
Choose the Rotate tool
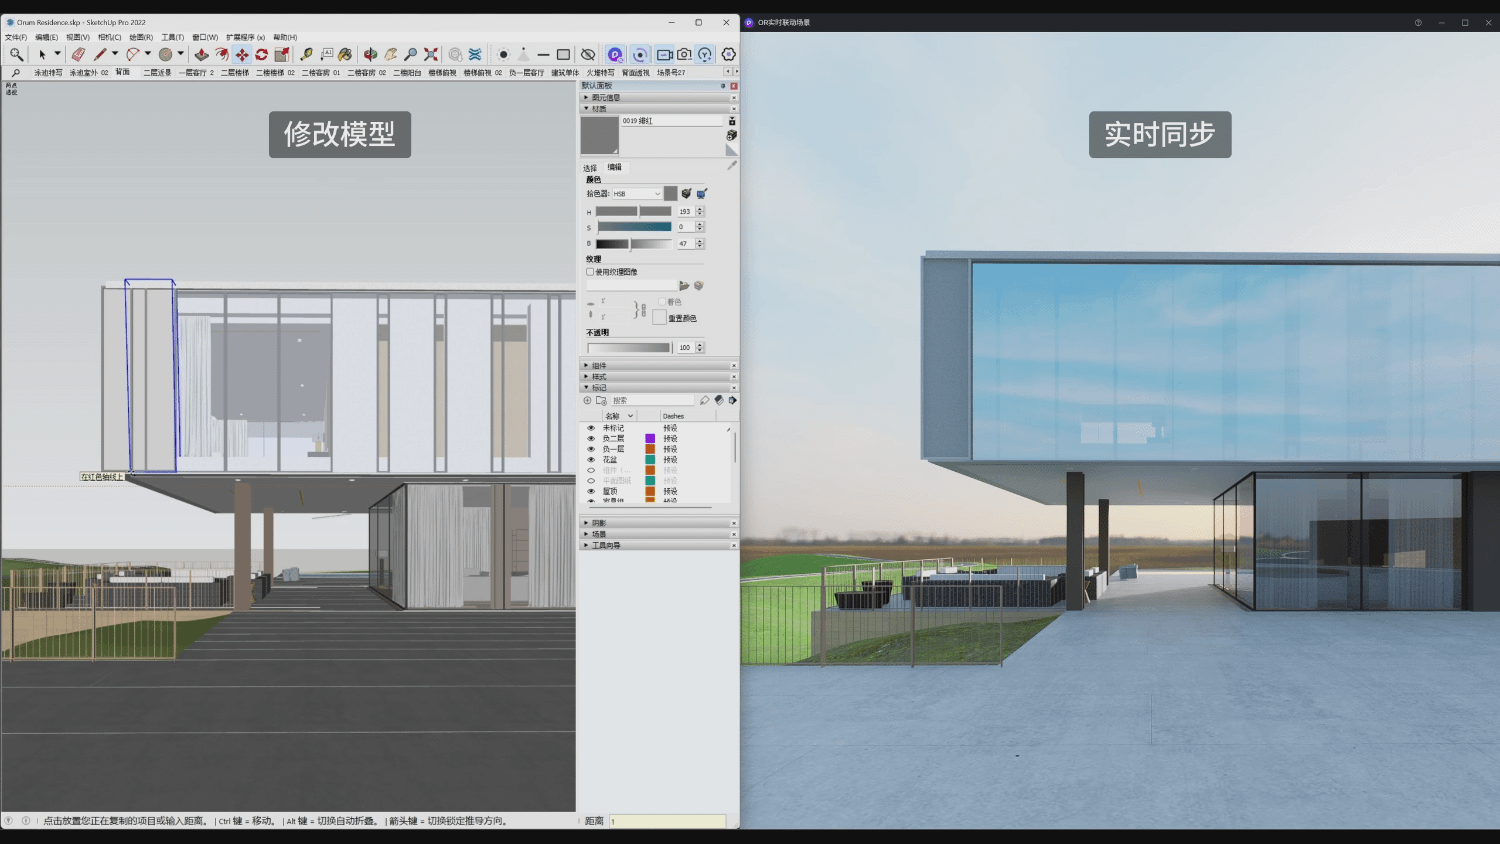click(x=261, y=54)
